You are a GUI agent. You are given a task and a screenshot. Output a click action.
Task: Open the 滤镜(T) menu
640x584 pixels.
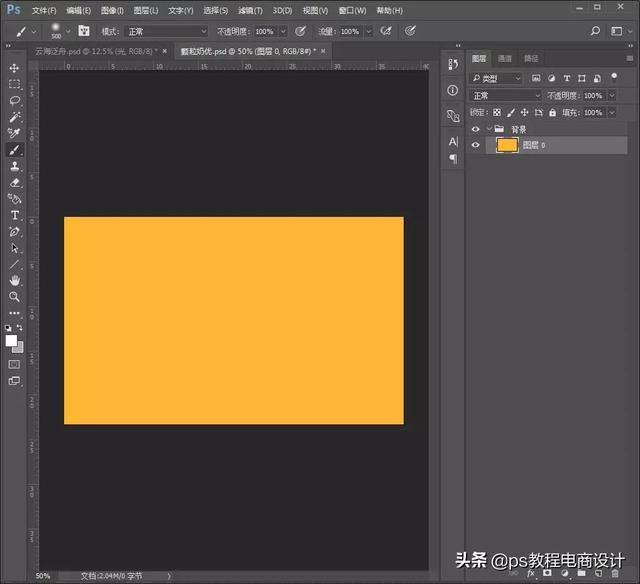point(250,11)
